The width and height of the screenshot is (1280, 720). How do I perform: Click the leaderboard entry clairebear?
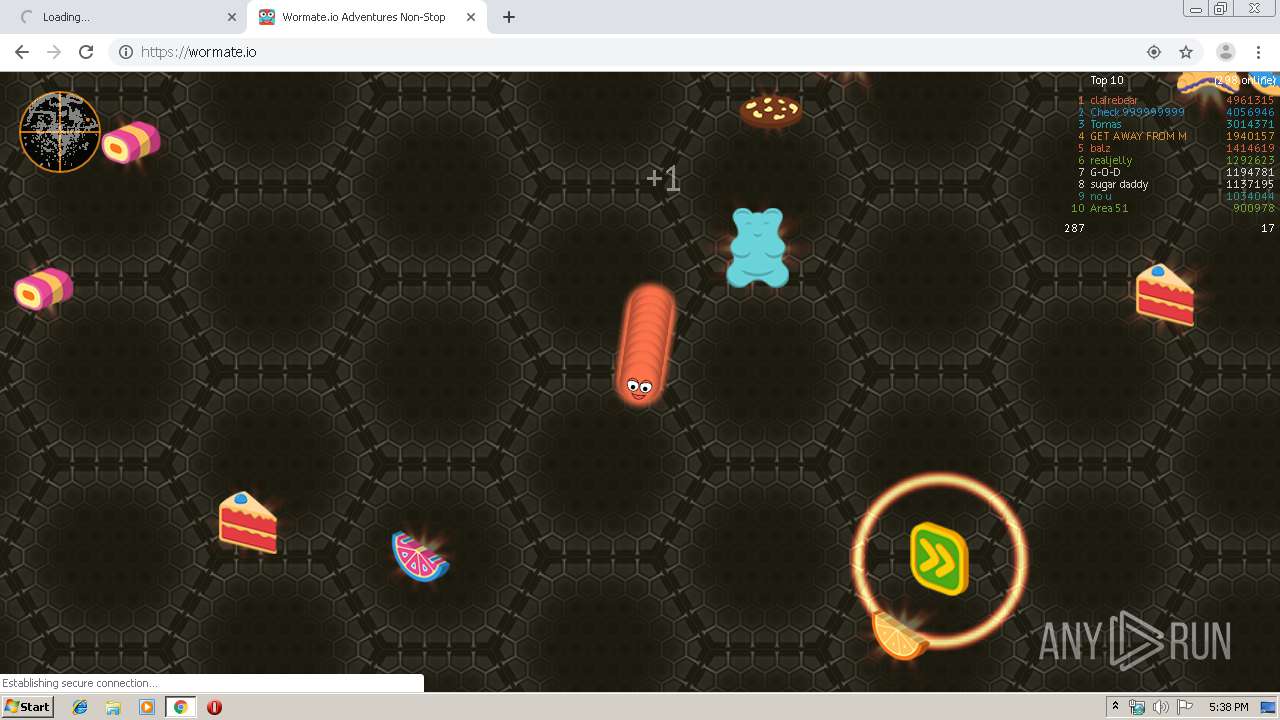(x=1114, y=100)
